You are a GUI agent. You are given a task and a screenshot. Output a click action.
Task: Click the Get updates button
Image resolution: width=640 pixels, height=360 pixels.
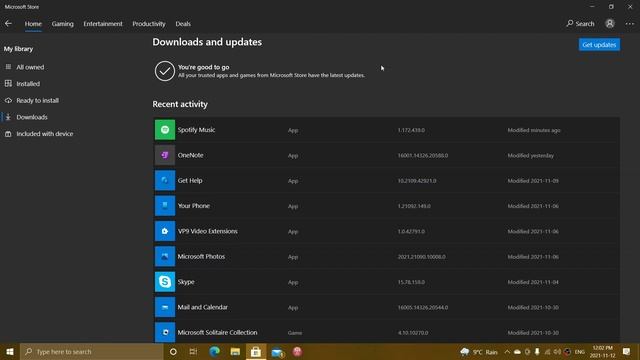tap(599, 44)
